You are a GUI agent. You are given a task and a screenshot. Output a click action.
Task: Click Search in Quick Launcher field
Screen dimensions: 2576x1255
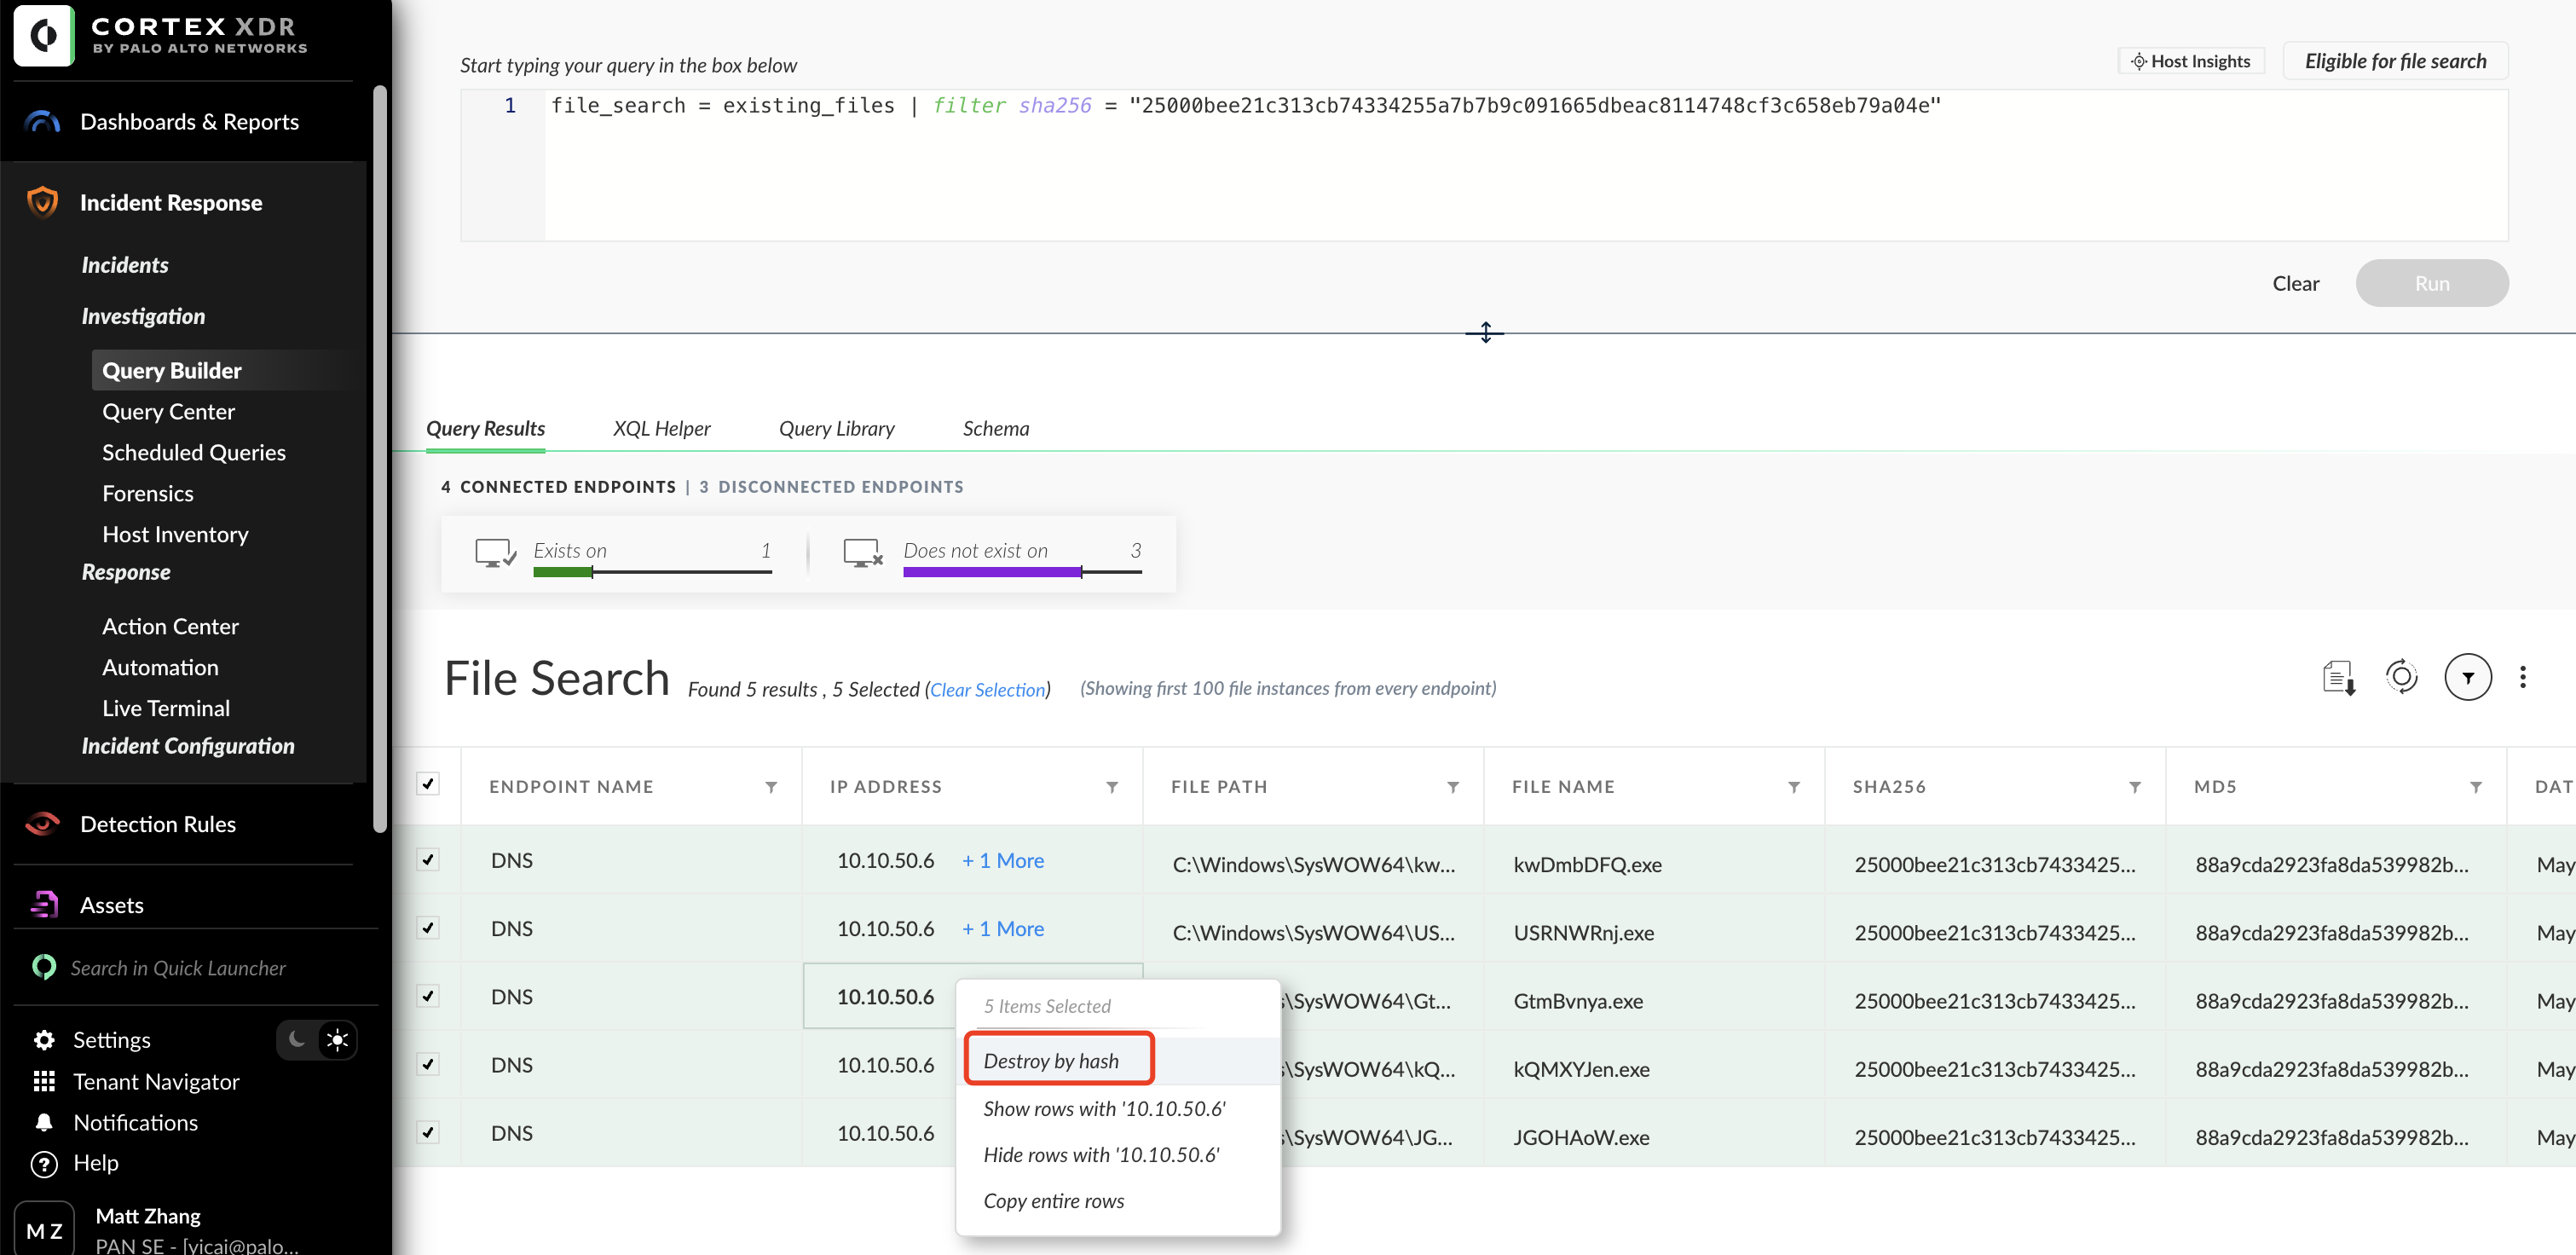pyautogui.click(x=178, y=968)
